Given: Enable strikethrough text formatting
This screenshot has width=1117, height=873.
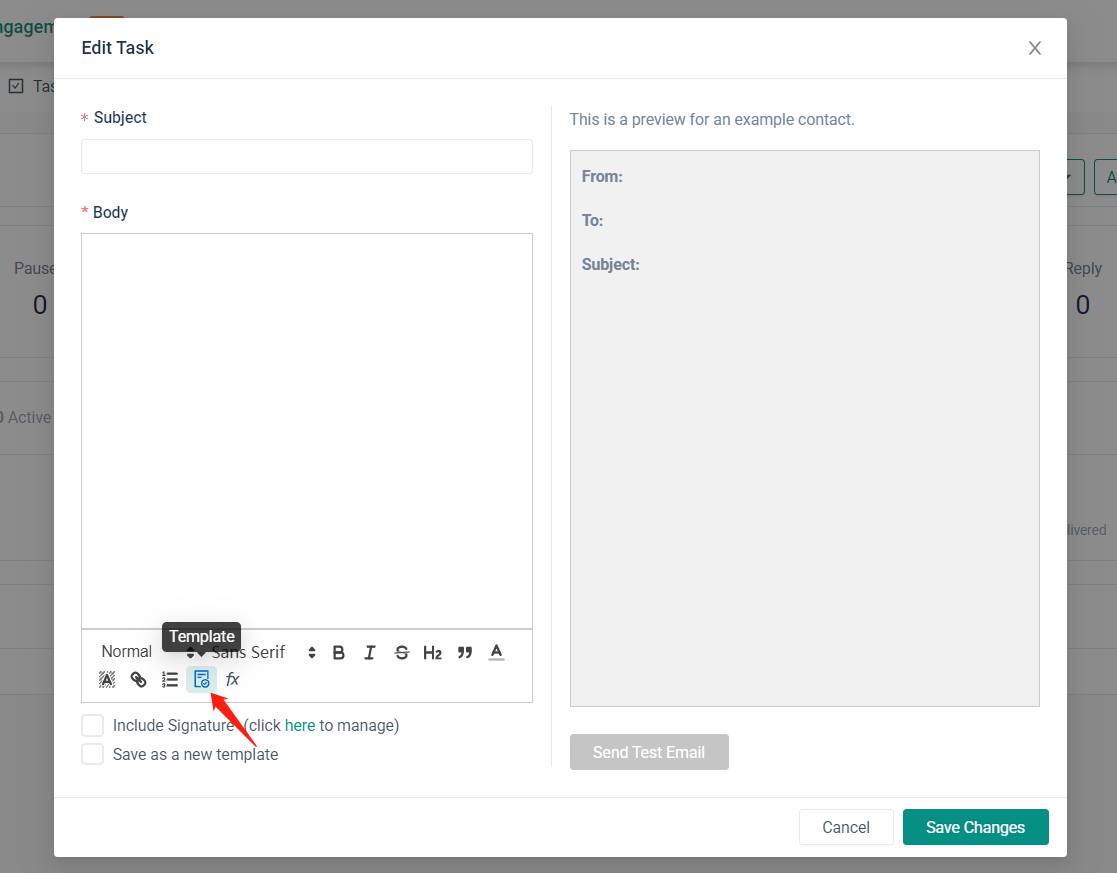Looking at the screenshot, I should click(x=402, y=653).
